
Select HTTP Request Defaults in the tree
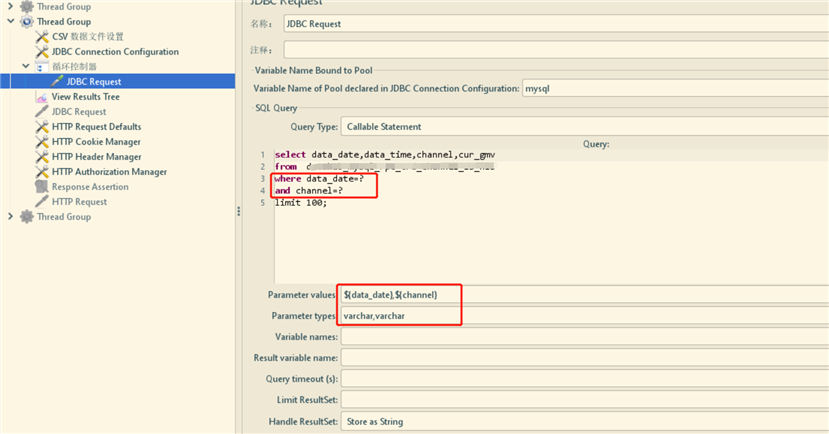pyautogui.click(x=97, y=127)
